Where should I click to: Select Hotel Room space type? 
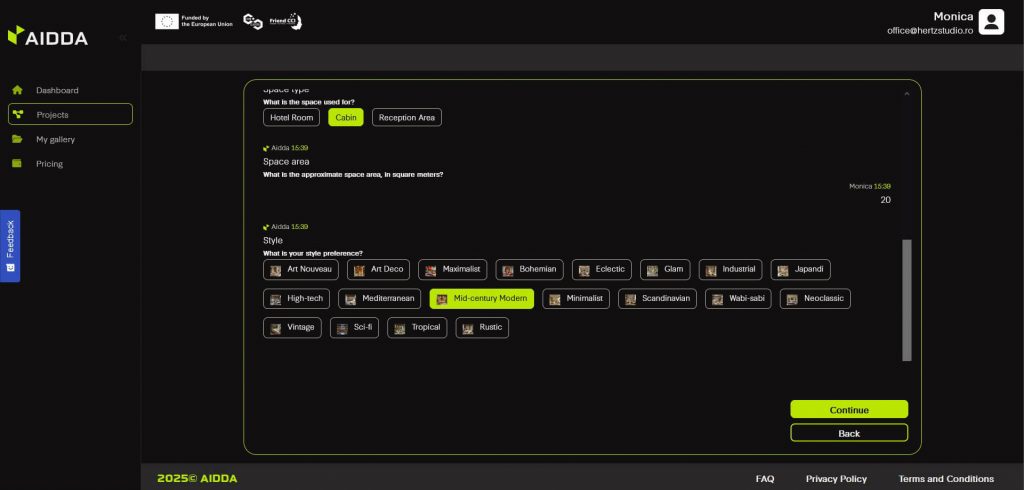(x=292, y=117)
